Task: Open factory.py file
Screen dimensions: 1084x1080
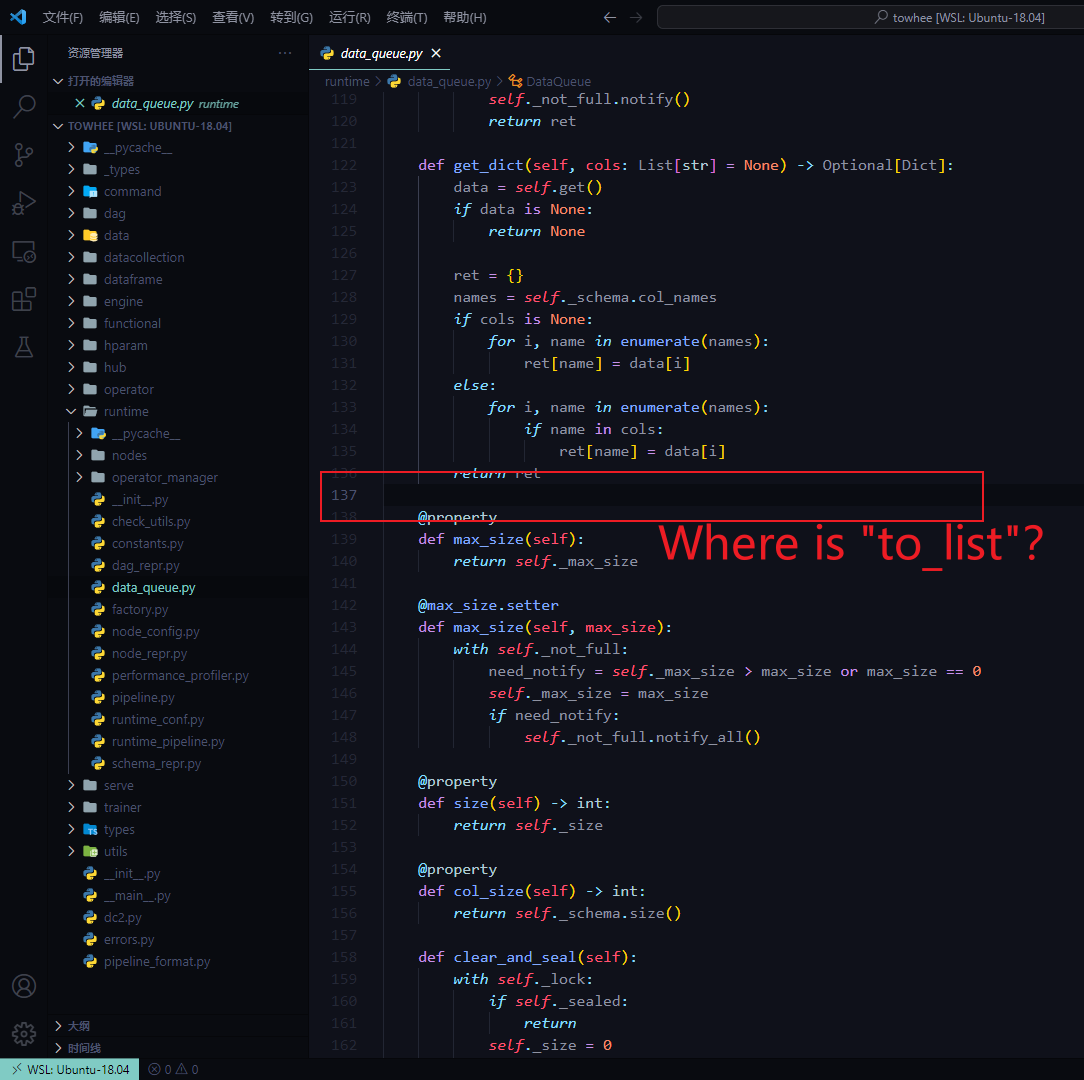Action: click(140, 610)
